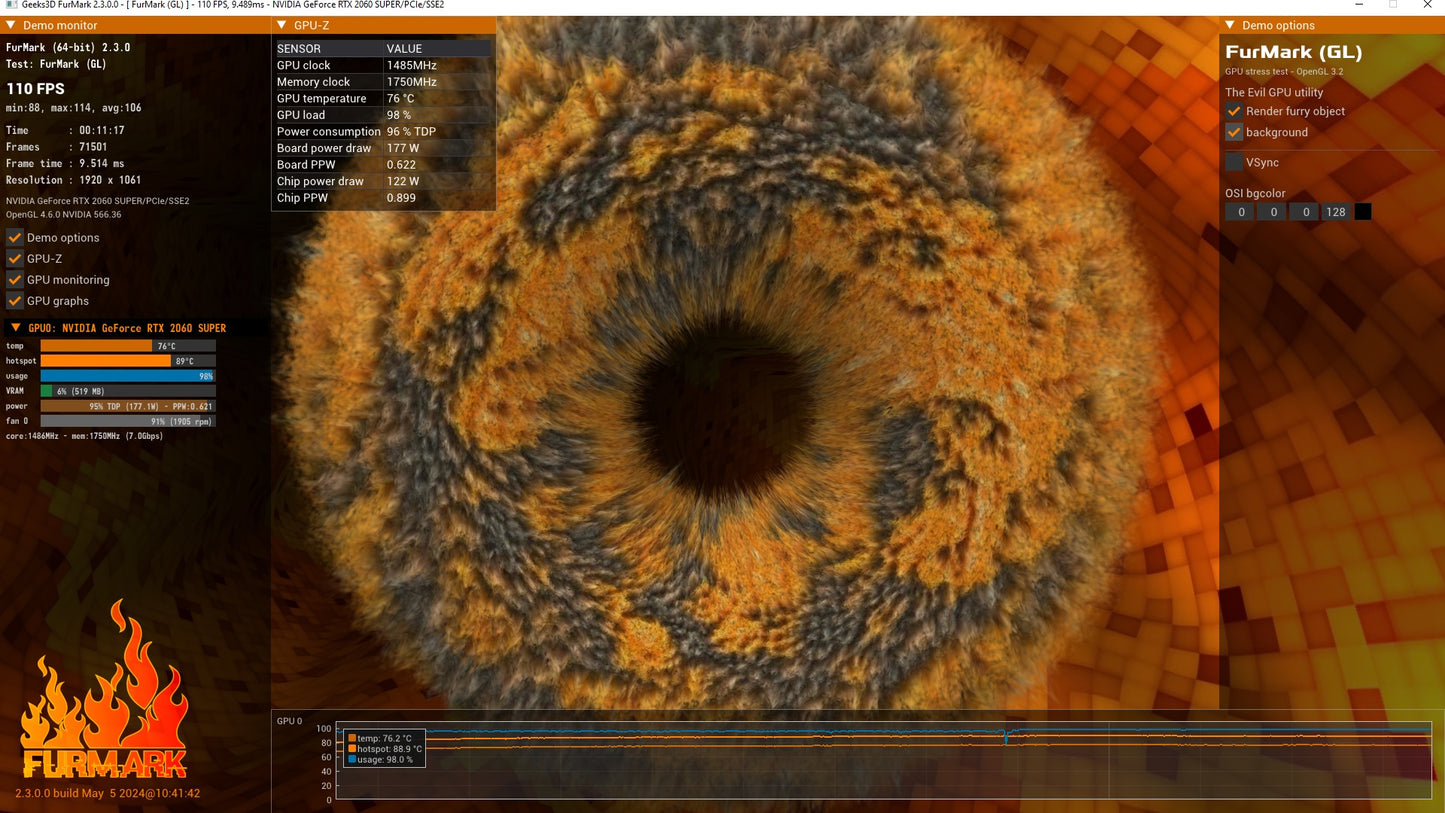Enable the VSync checkbox
1445x813 pixels.
(x=1234, y=162)
